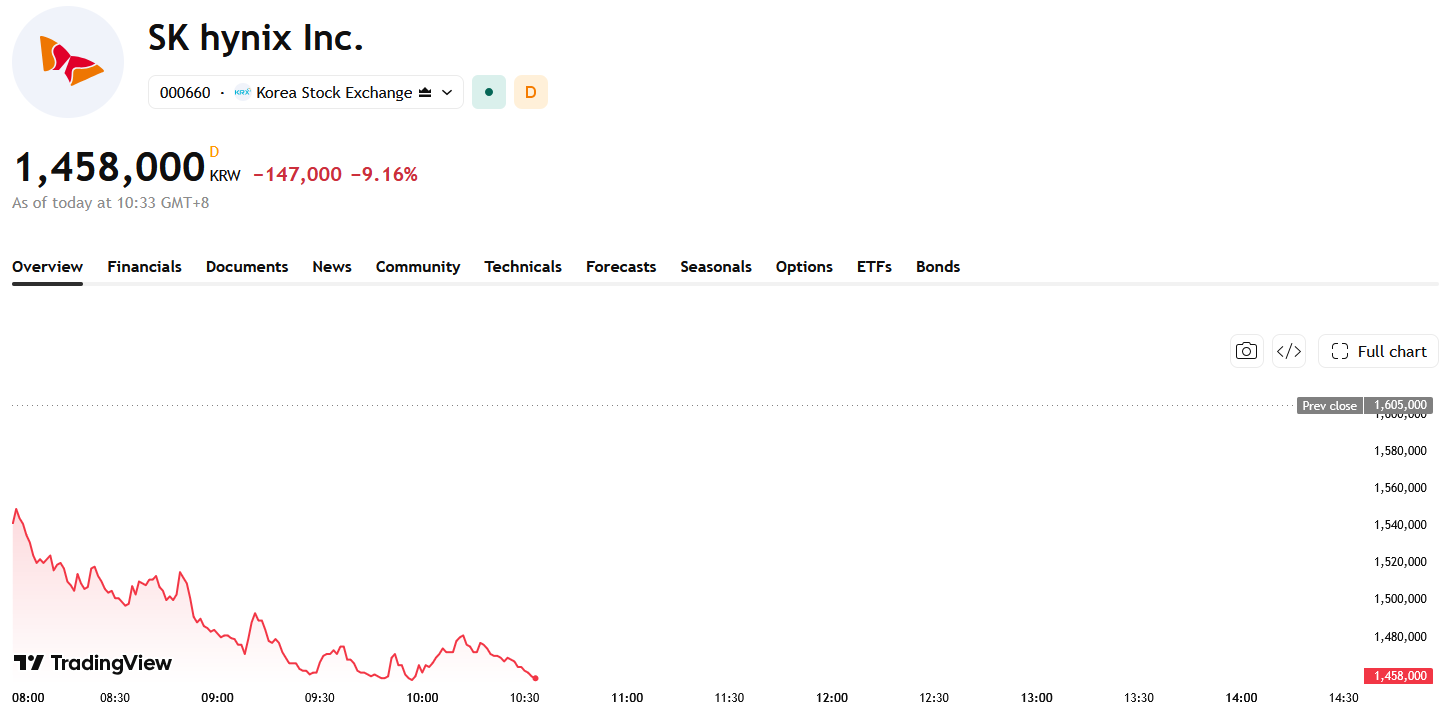Click the KRW currency label
1444x722 pixels.
pyautogui.click(x=225, y=176)
